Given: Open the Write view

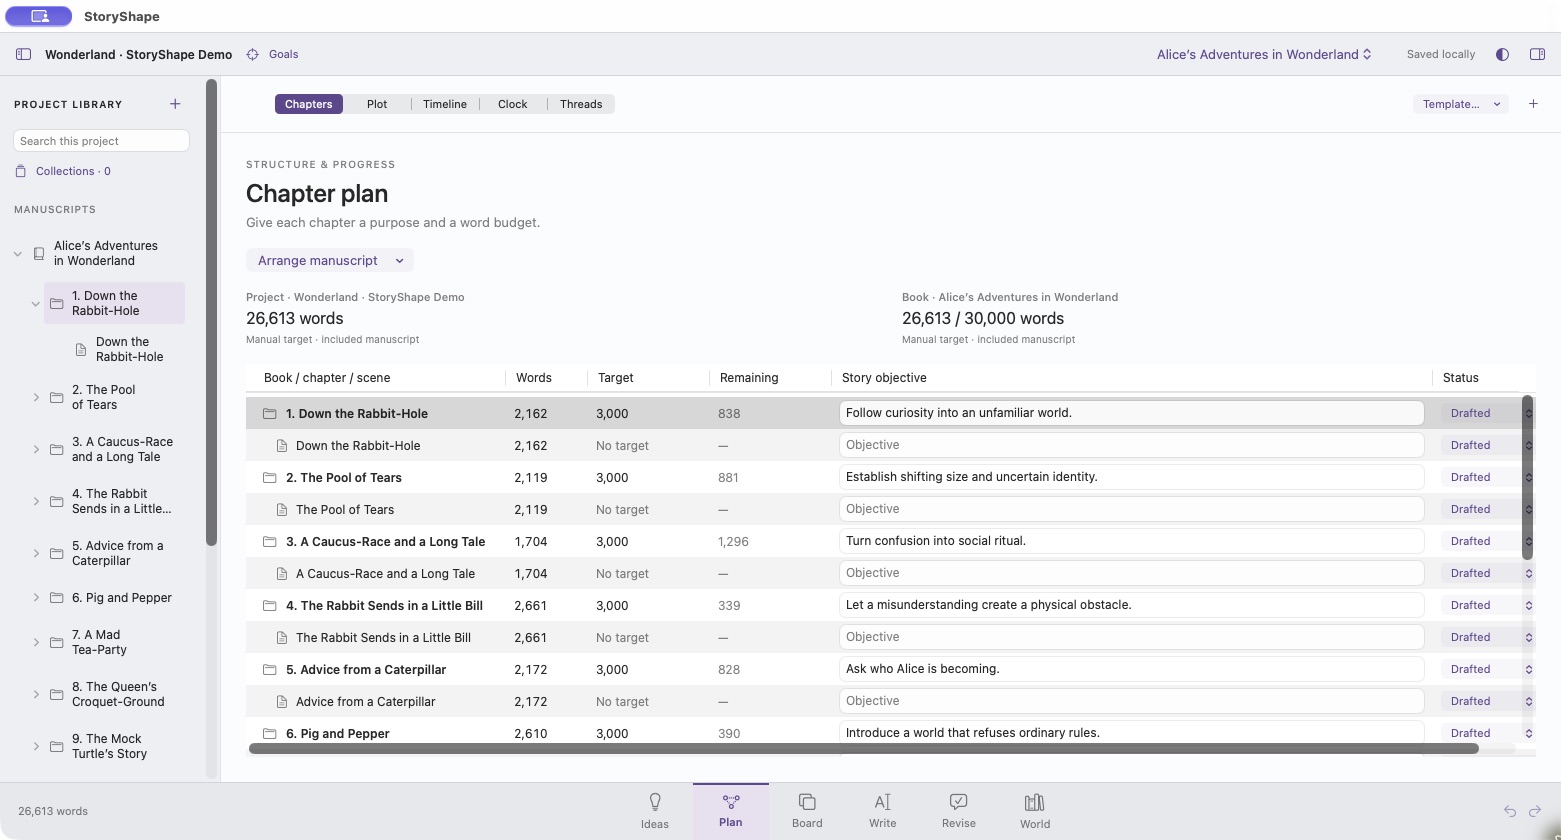Looking at the screenshot, I should pos(883,810).
